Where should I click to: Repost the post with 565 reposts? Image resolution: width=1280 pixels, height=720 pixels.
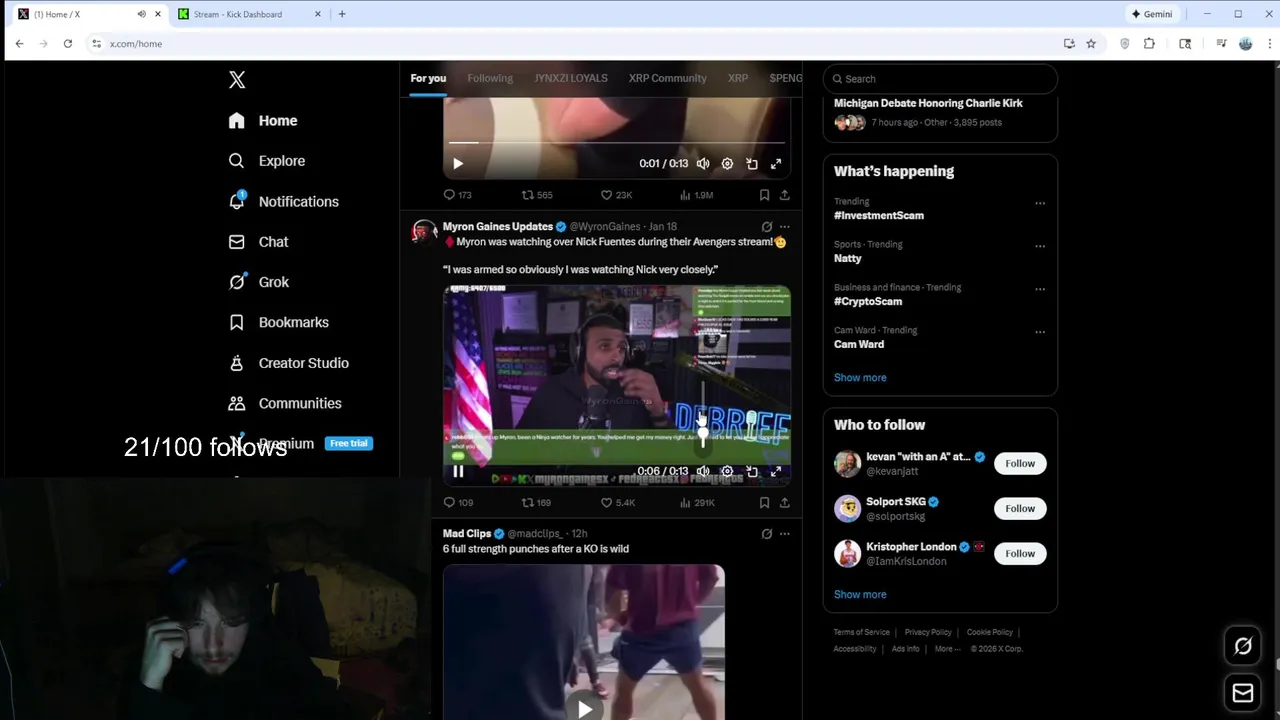pyautogui.click(x=537, y=195)
